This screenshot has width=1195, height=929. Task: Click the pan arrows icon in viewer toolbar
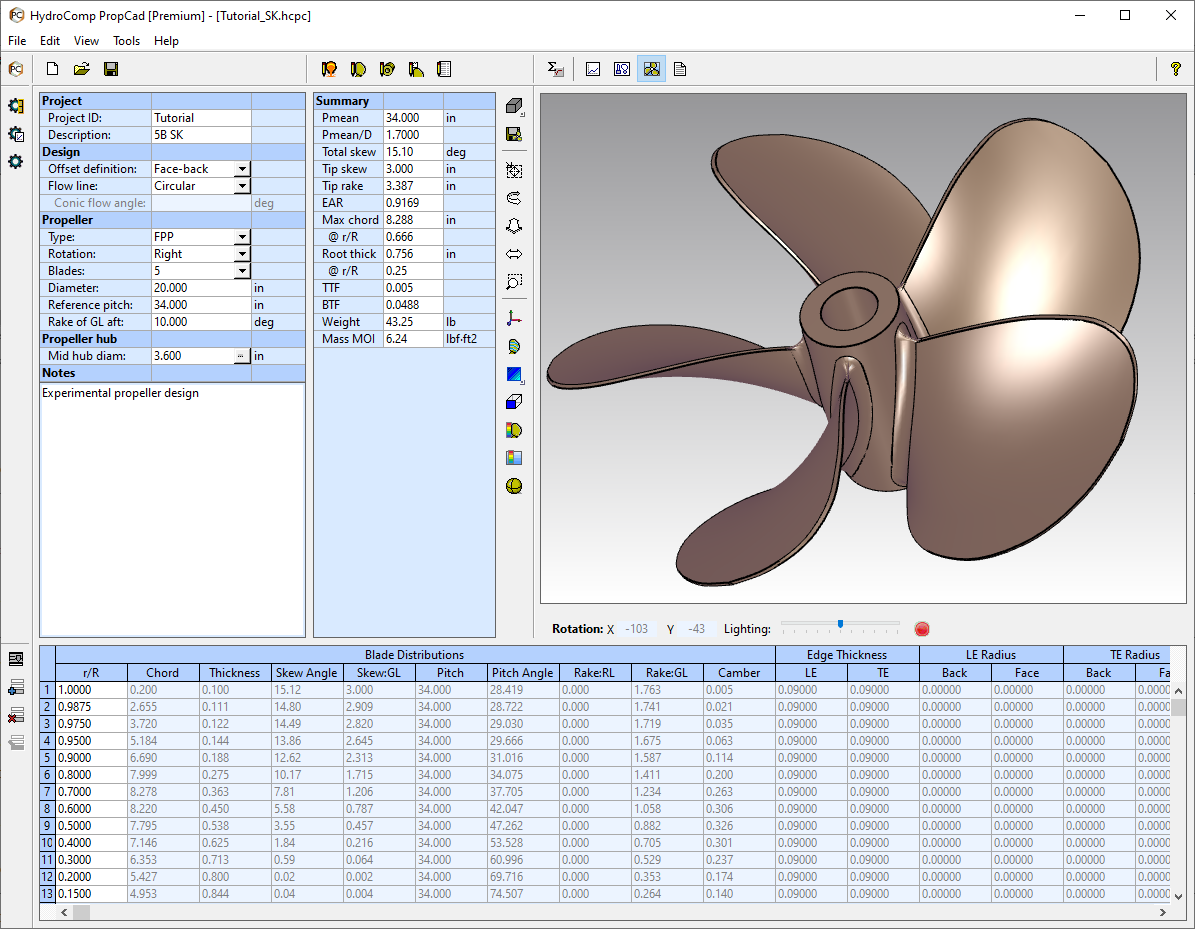[514, 254]
